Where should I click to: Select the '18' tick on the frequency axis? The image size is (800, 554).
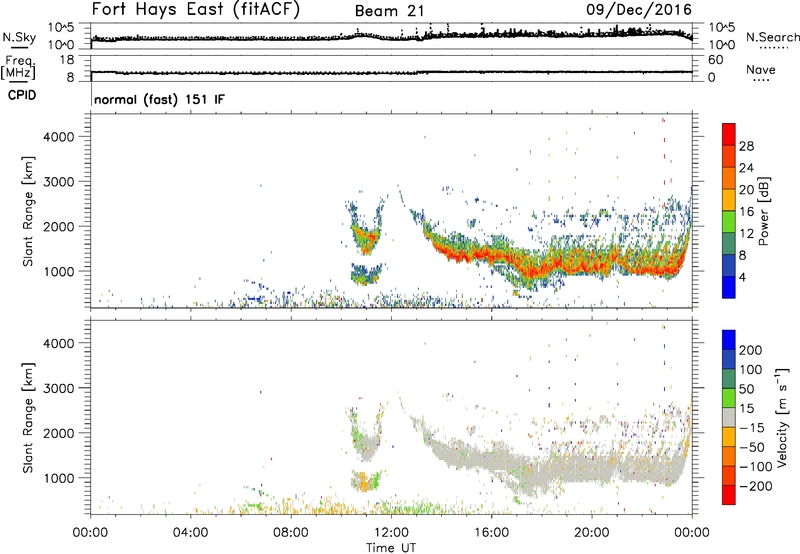(67, 60)
